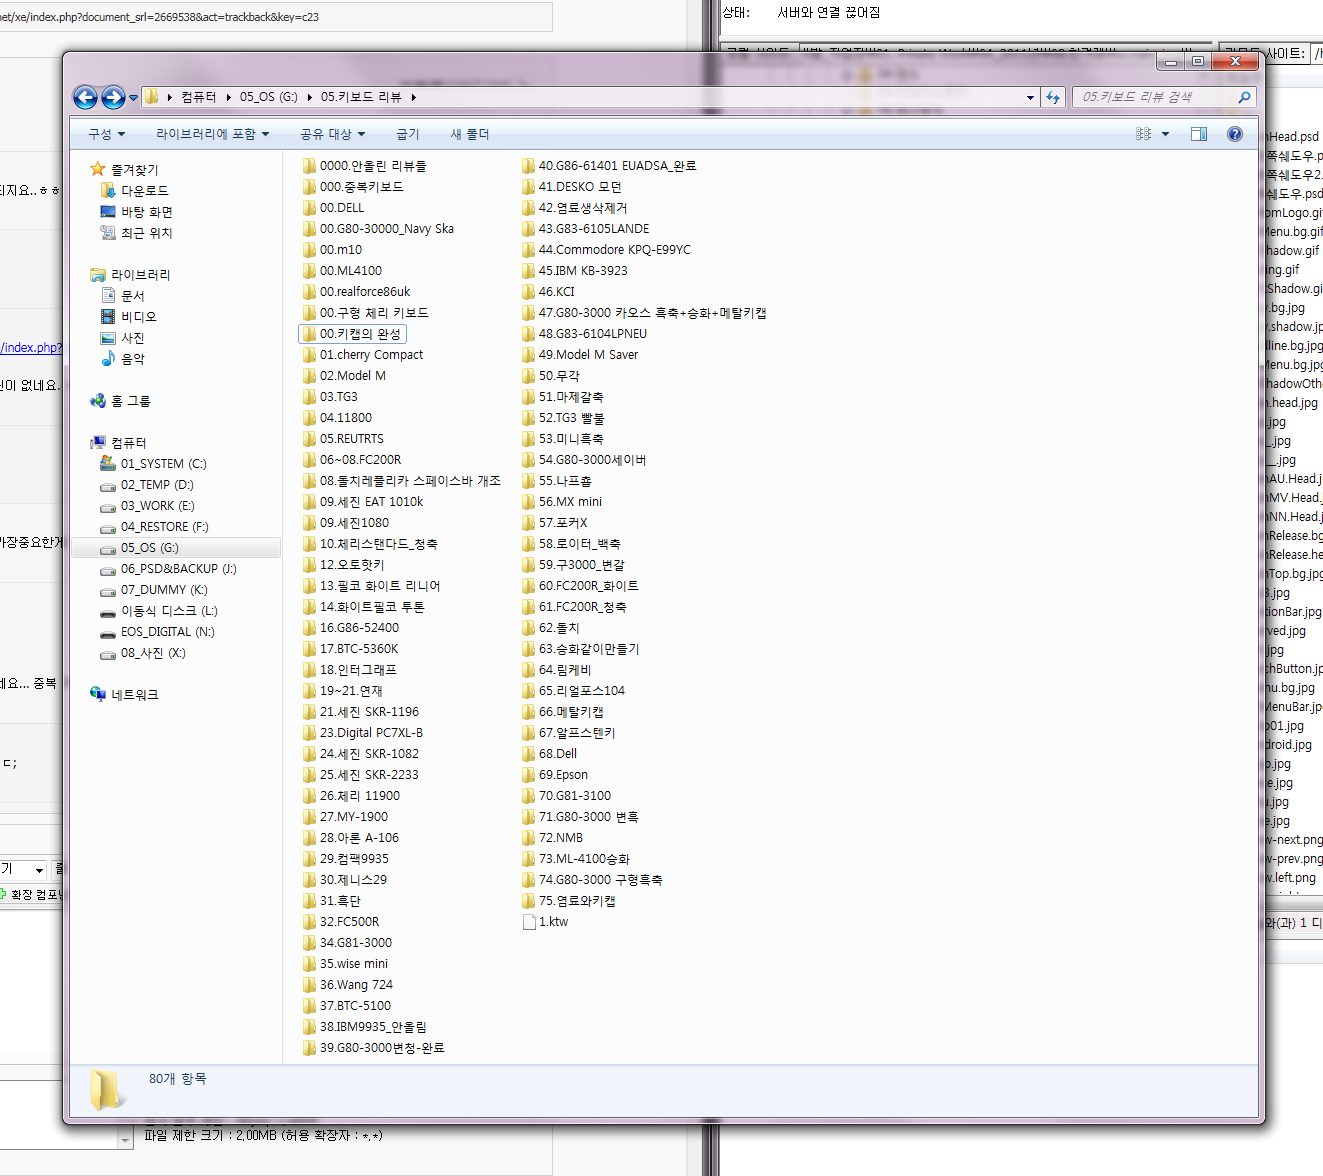Select the 75.염료와키캡 folder
Viewport: 1323px width, 1176px height.
pos(569,901)
